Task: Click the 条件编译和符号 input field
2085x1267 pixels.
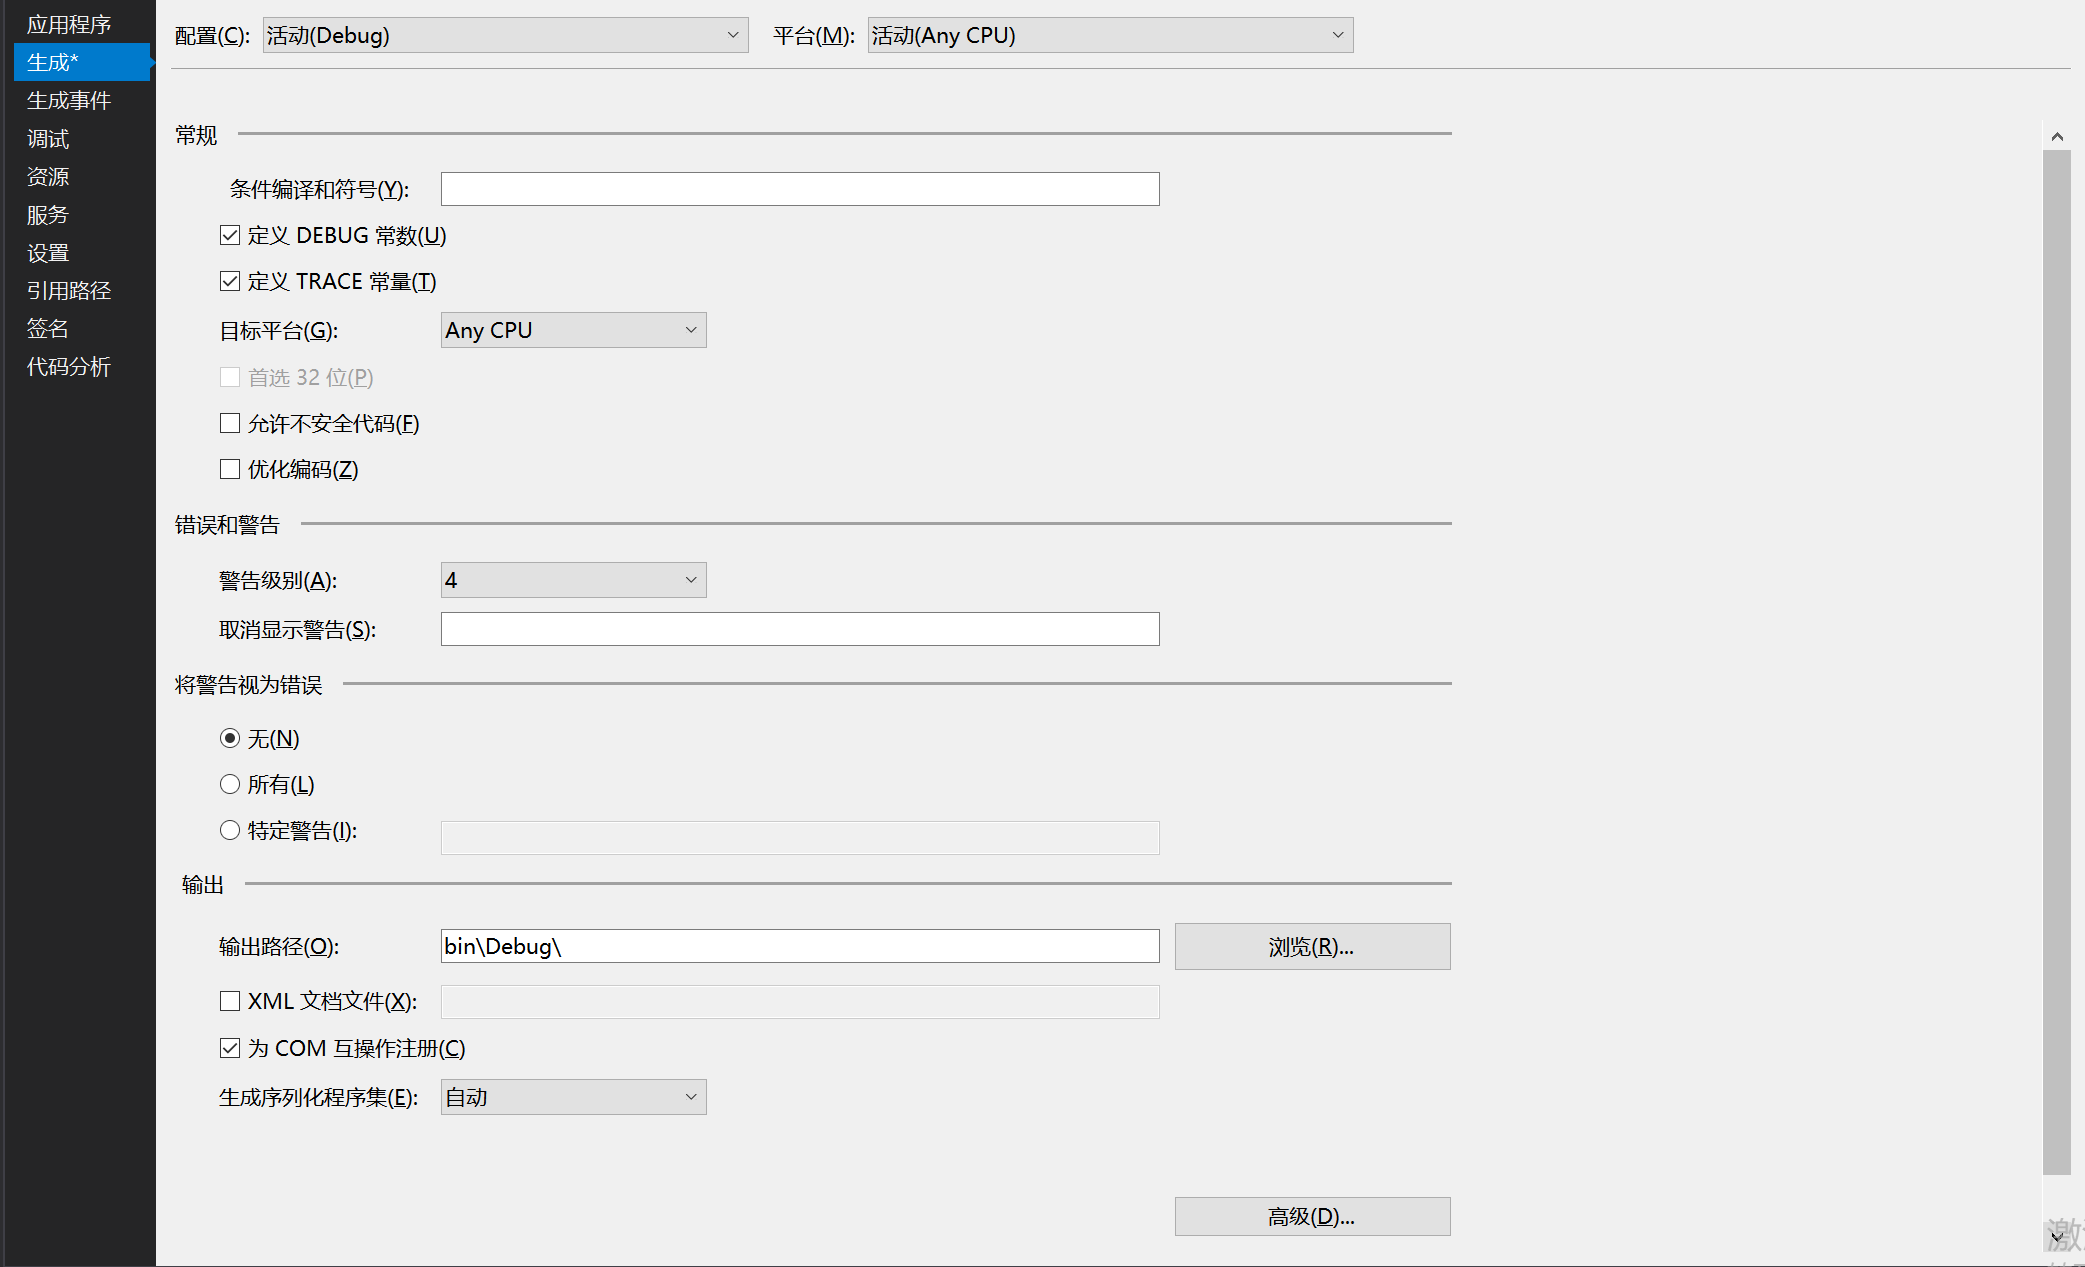Action: [x=800, y=189]
